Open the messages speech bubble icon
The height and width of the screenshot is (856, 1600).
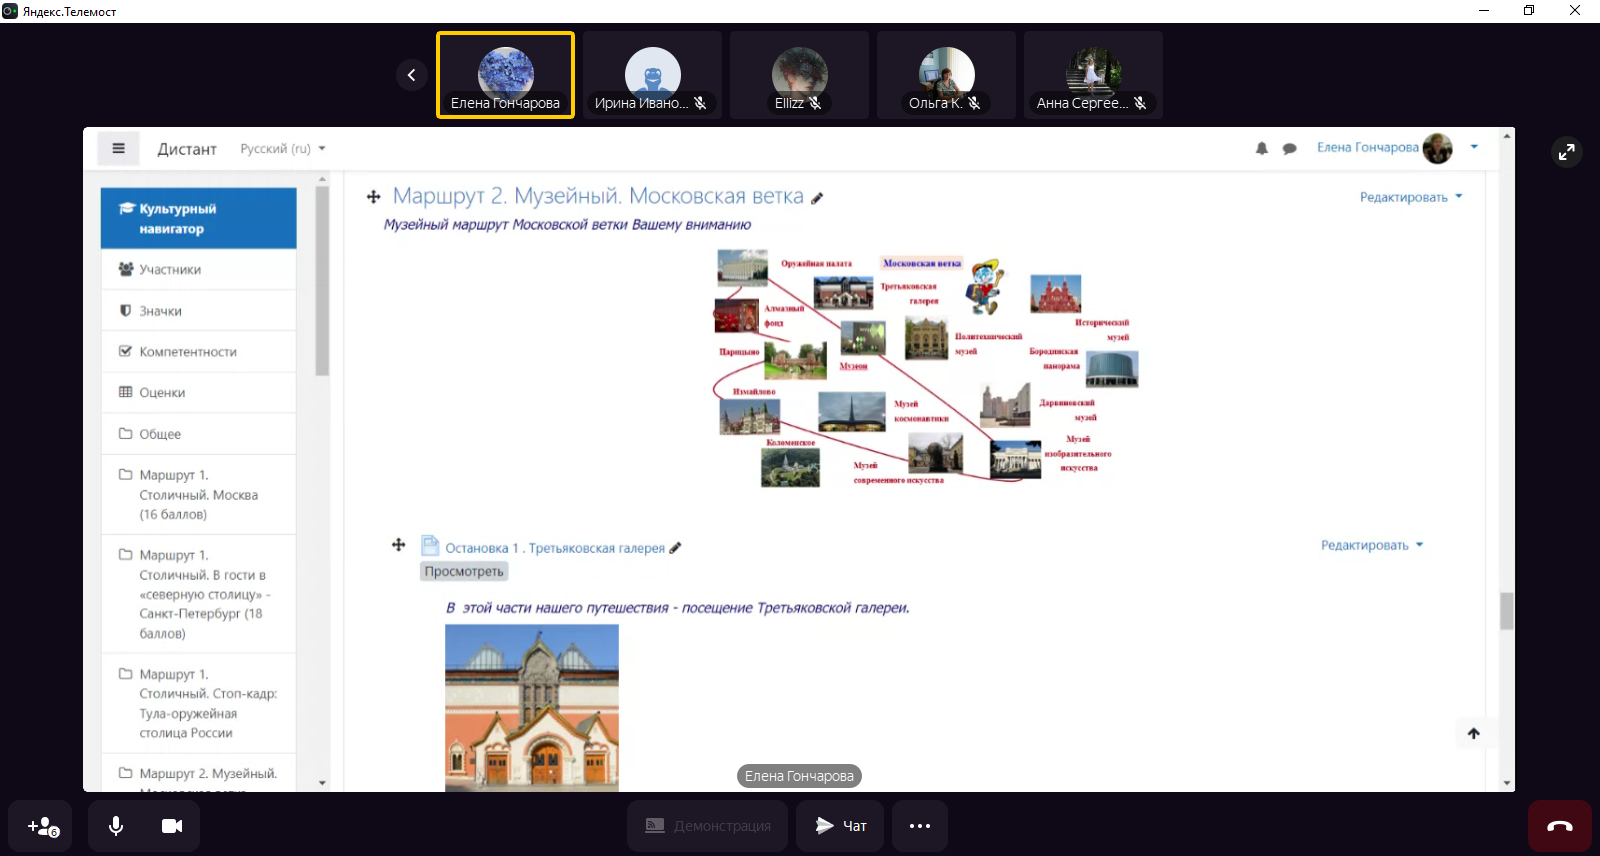(x=1289, y=148)
